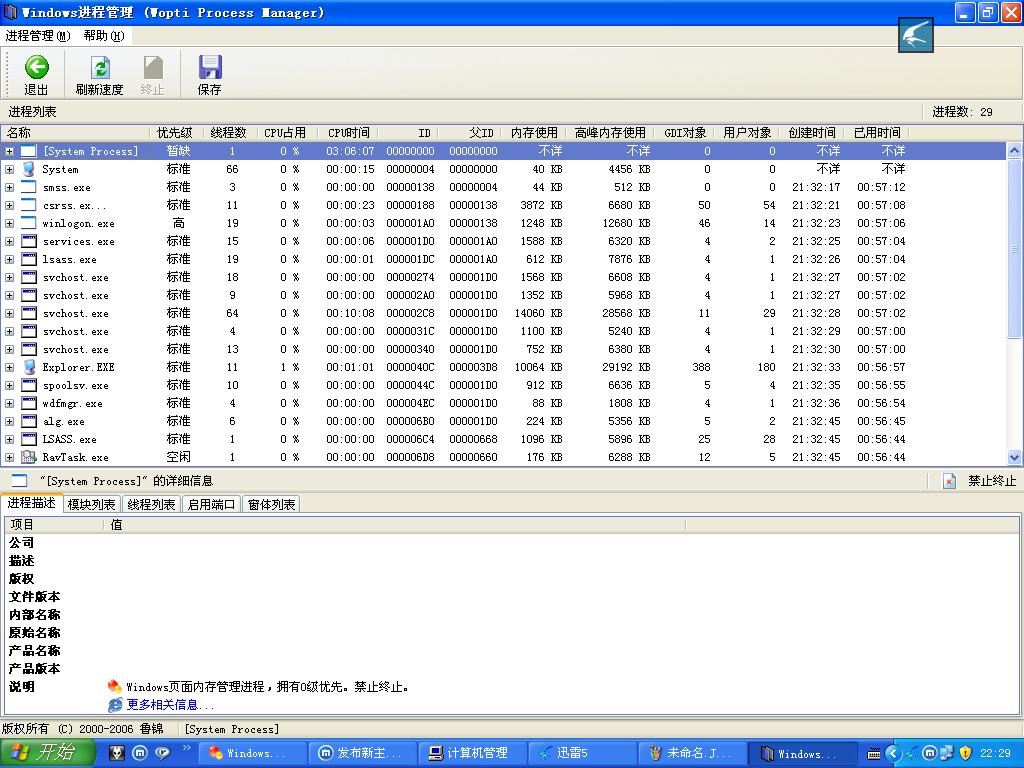Click the description (说明) row app icon

click(x=115, y=686)
